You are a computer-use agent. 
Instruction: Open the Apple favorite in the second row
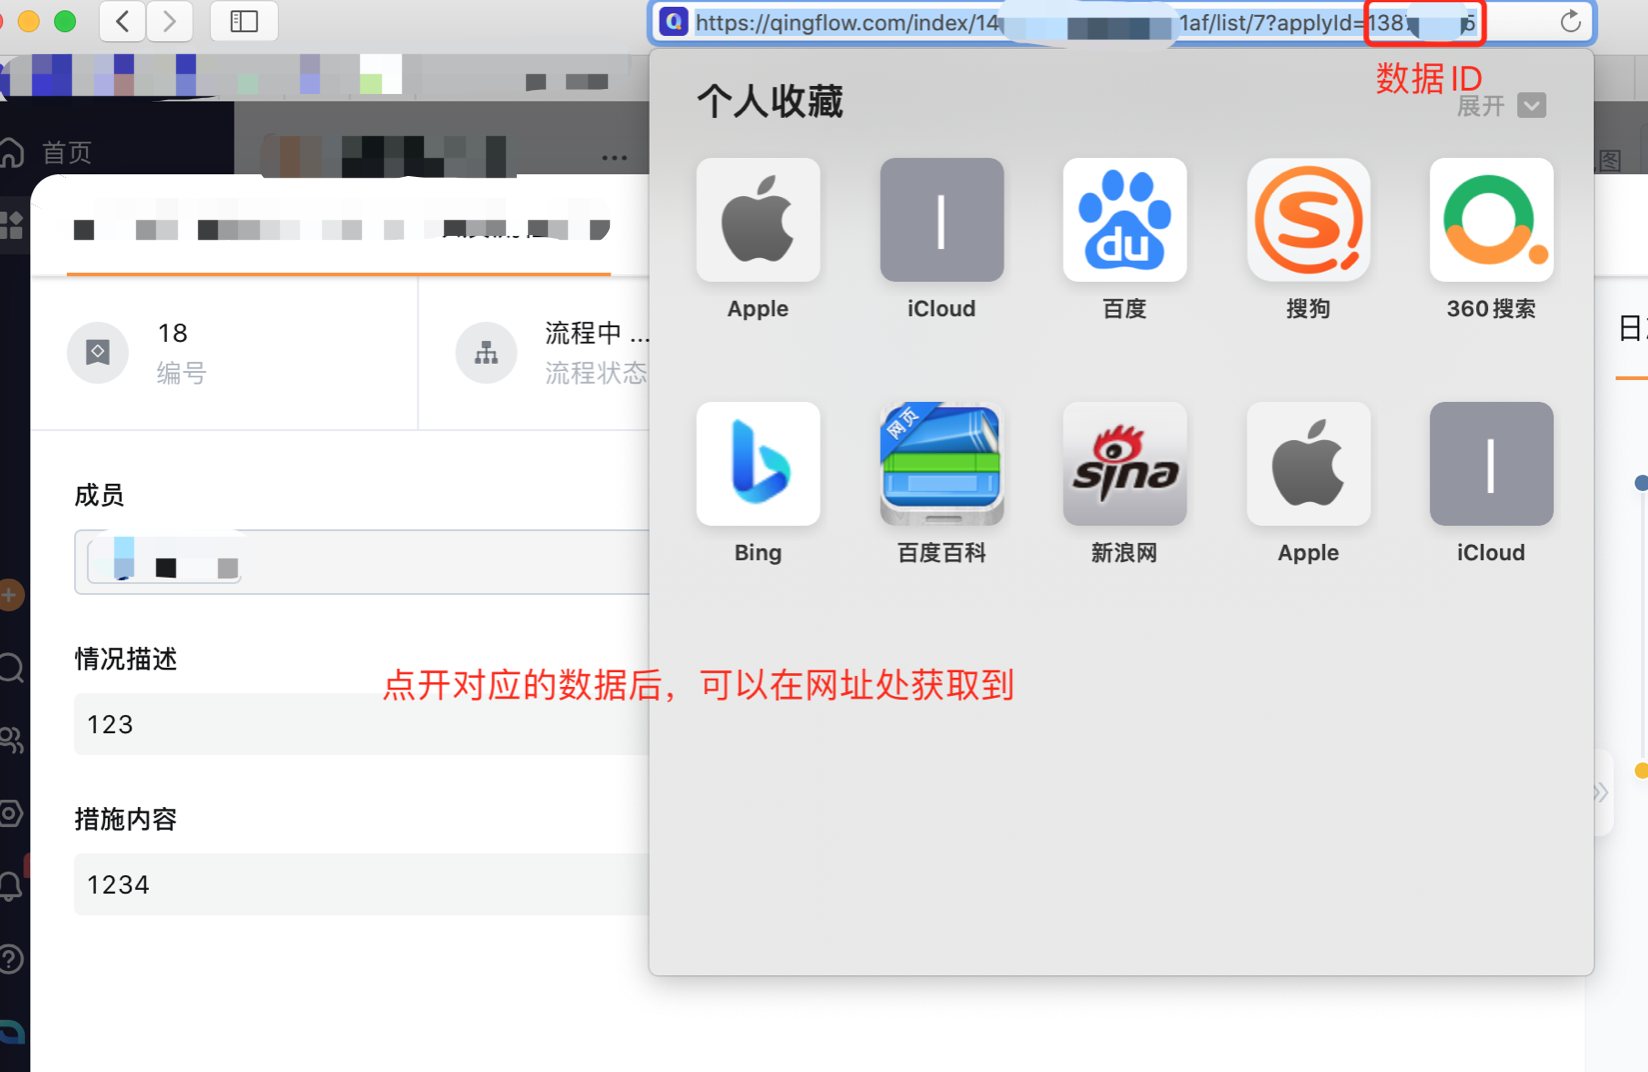(x=1308, y=464)
